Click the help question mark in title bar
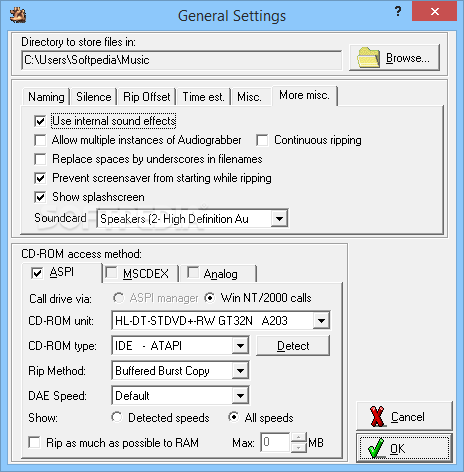Image resolution: width=464 pixels, height=472 pixels. point(398,12)
